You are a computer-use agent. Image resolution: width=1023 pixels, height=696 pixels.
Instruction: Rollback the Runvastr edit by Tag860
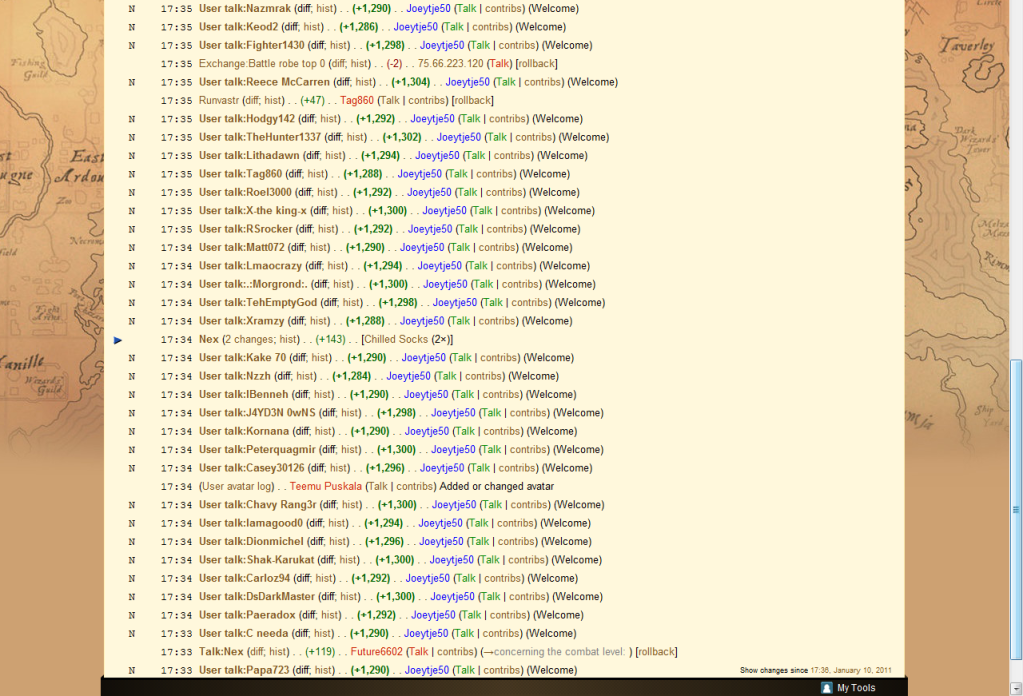472,100
